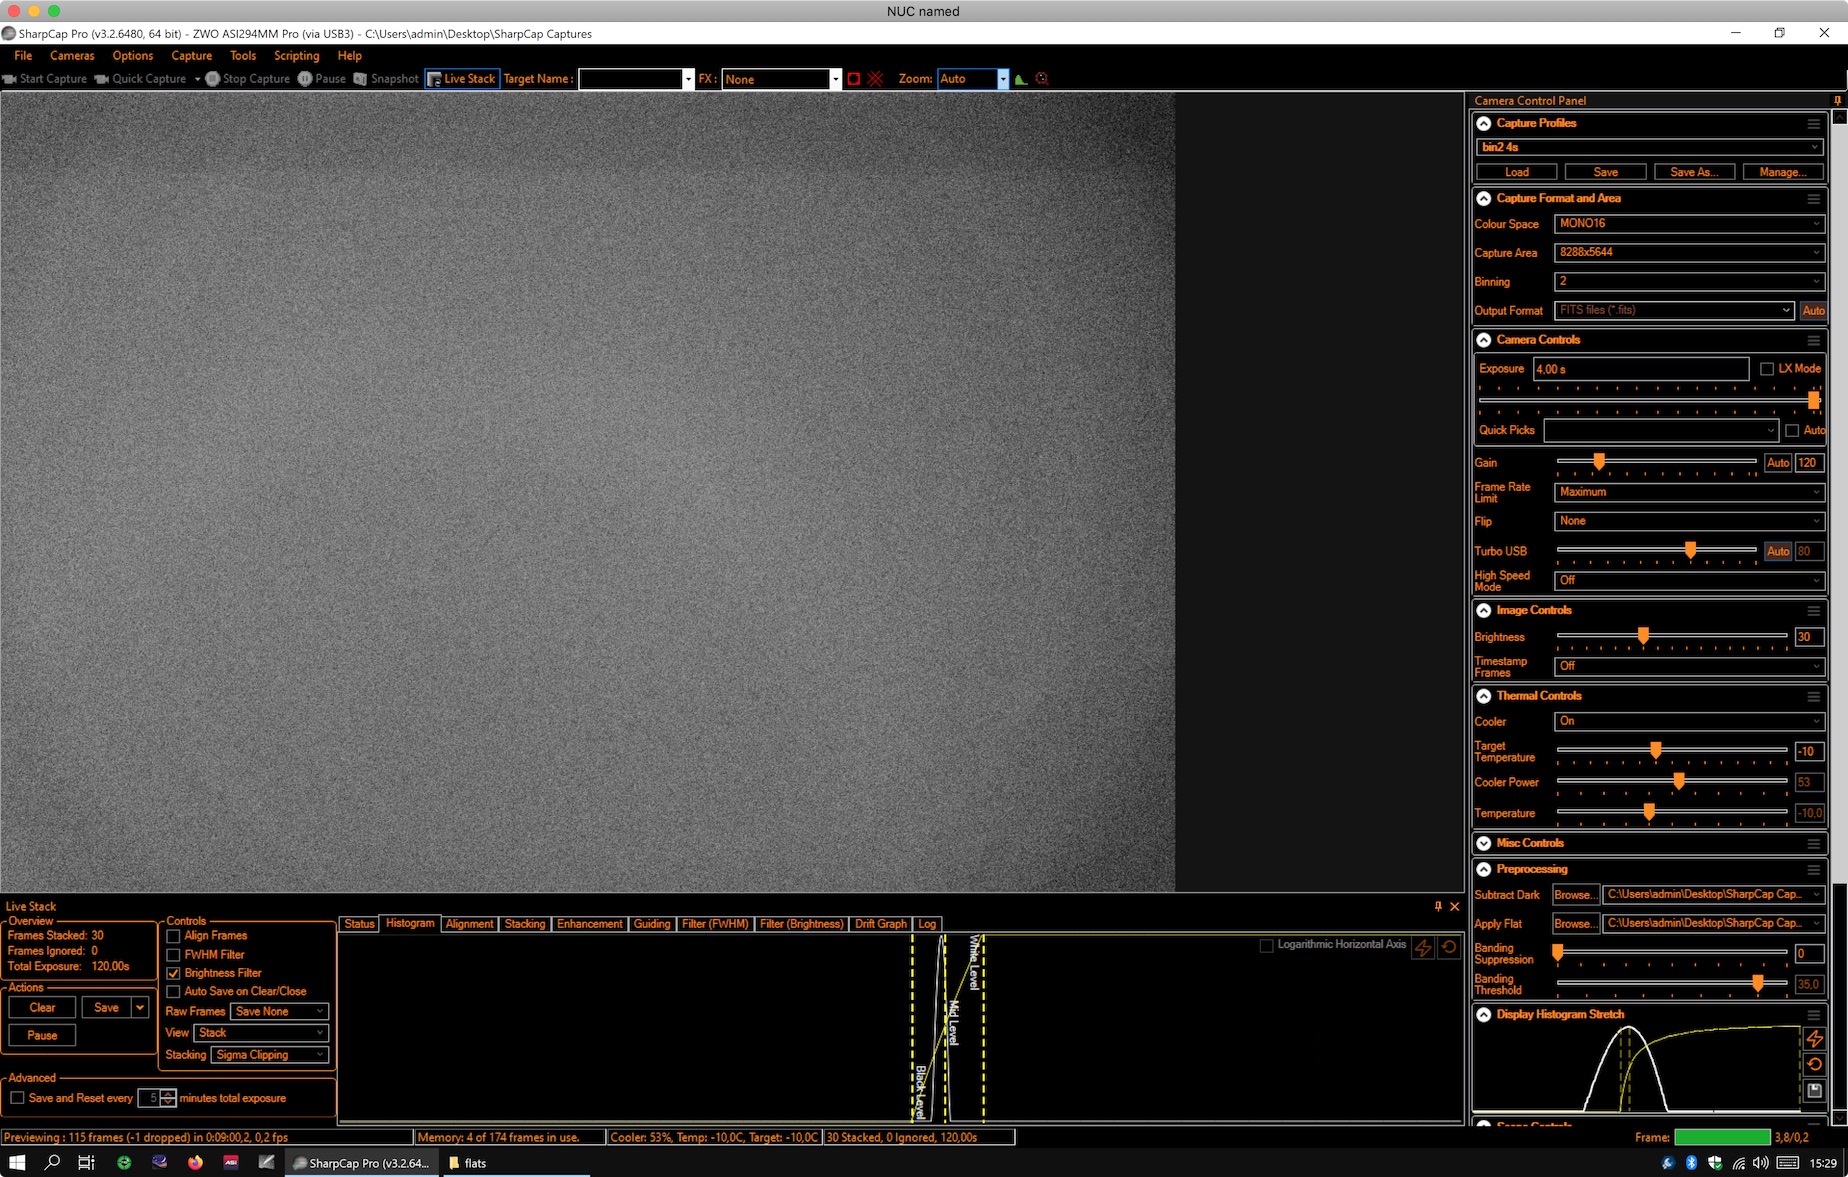Open the Stacking Sigma Clipping dropdown
Viewport: 1848px width, 1177px height.
click(270, 1055)
